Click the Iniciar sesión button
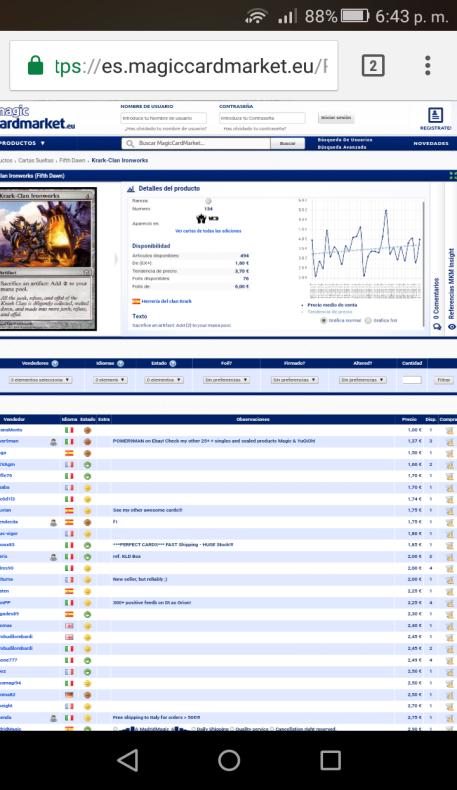 coord(336,118)
